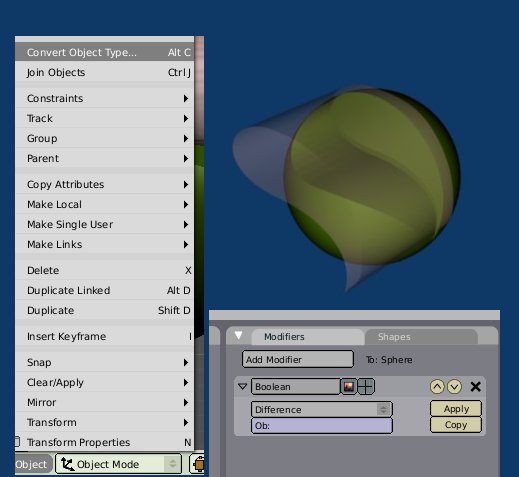
Task: Open the Mirror submenu
Action: 105,402
